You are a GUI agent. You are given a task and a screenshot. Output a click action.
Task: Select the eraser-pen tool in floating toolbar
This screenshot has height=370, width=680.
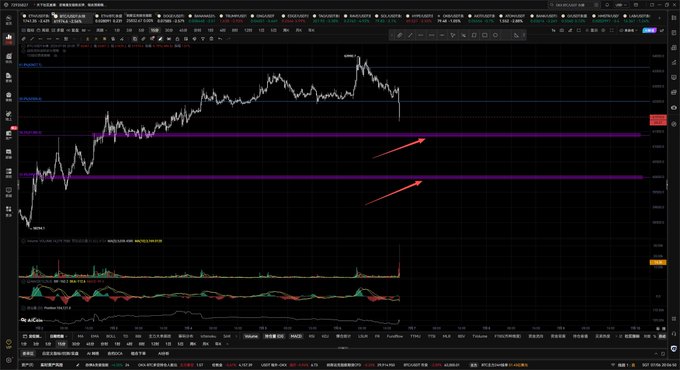(399, 35)
